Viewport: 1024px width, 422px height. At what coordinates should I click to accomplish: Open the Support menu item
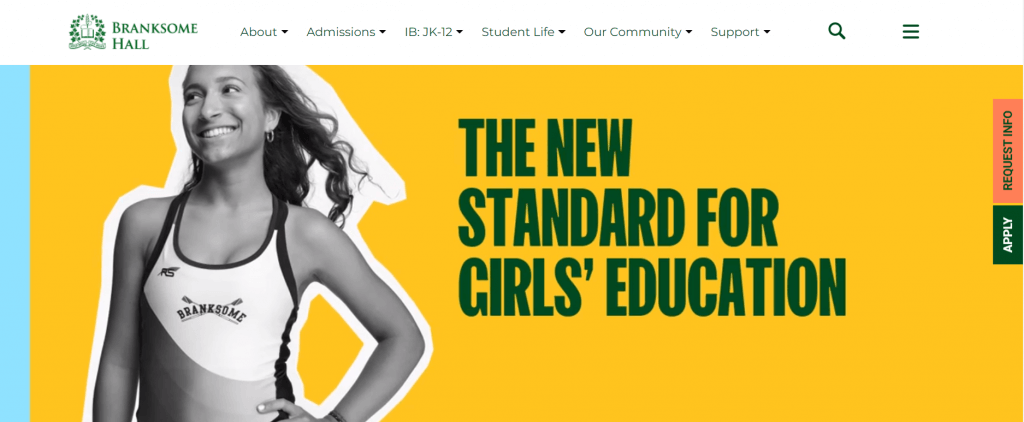735,32
